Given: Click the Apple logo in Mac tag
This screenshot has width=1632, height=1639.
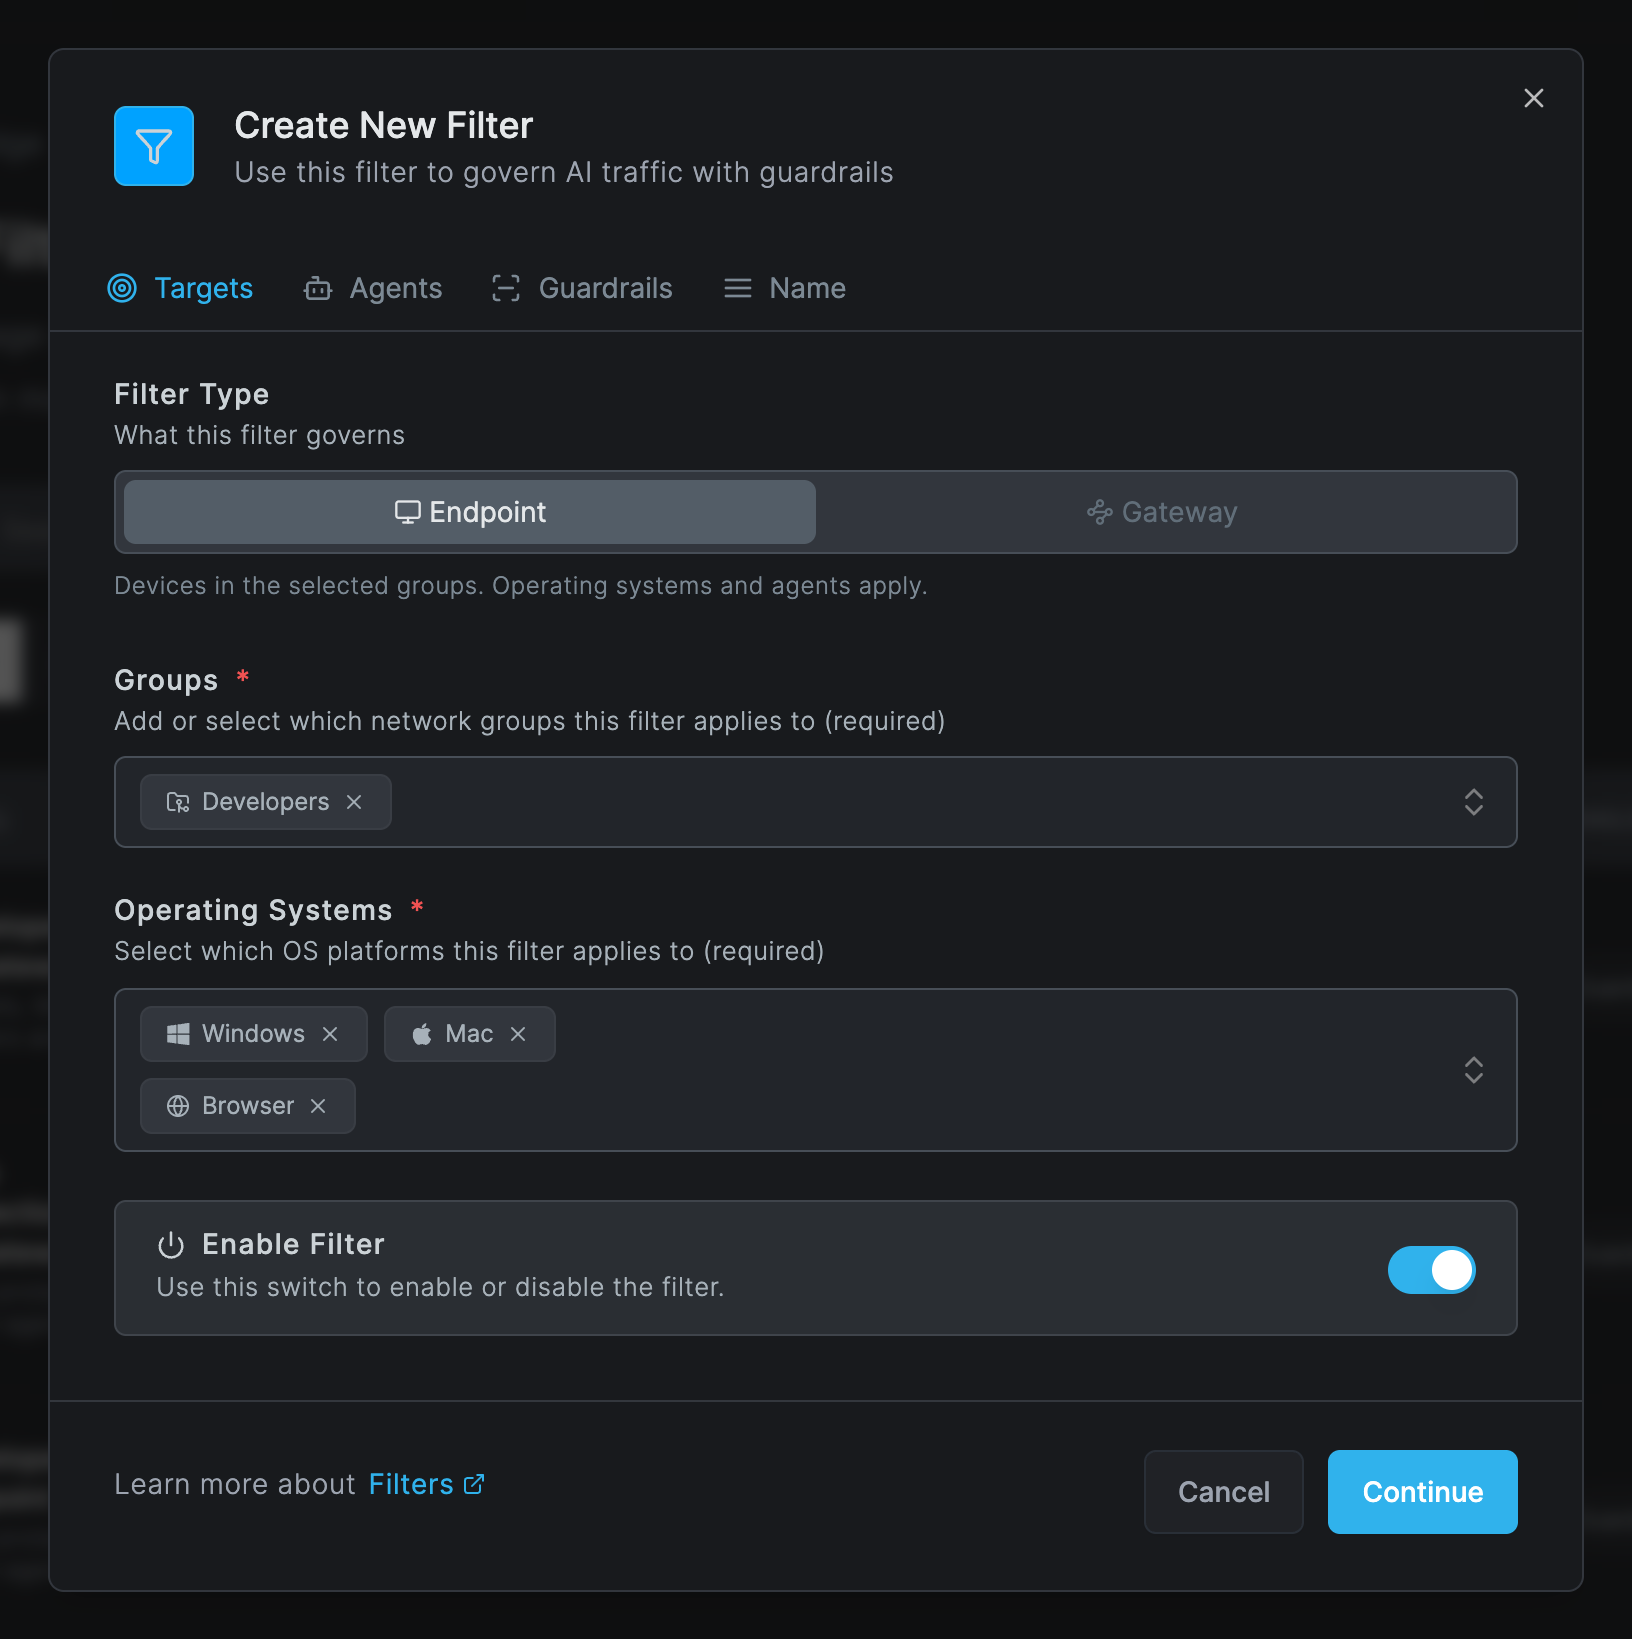Looking at the screenshot, I should 422,1034.
